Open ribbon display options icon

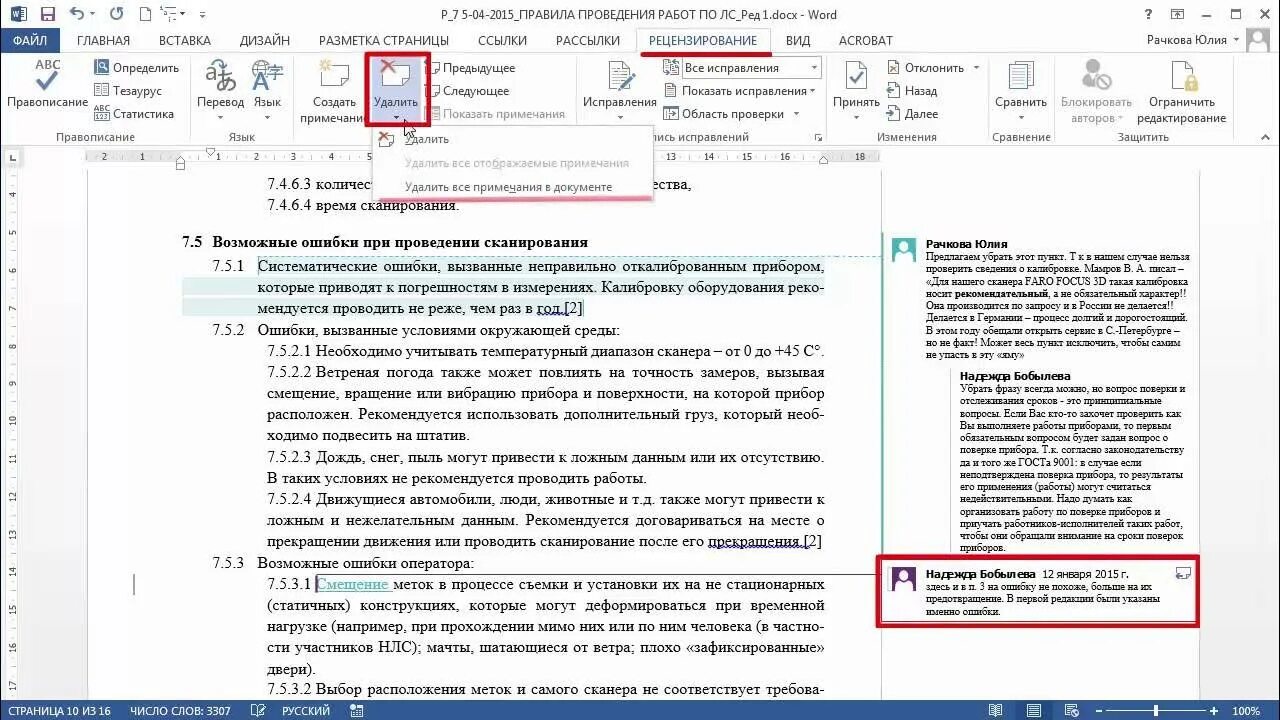1176,14
